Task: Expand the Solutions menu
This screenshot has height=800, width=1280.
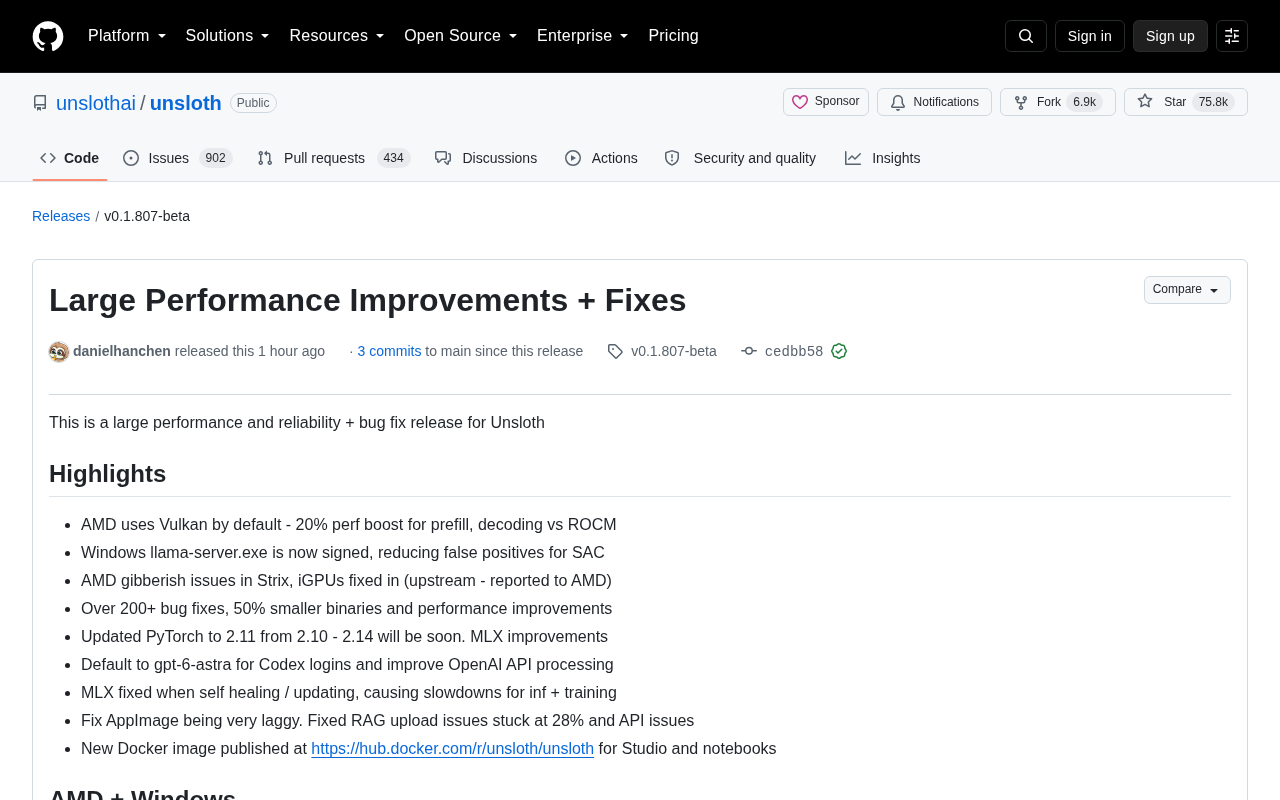Action: 227,36
